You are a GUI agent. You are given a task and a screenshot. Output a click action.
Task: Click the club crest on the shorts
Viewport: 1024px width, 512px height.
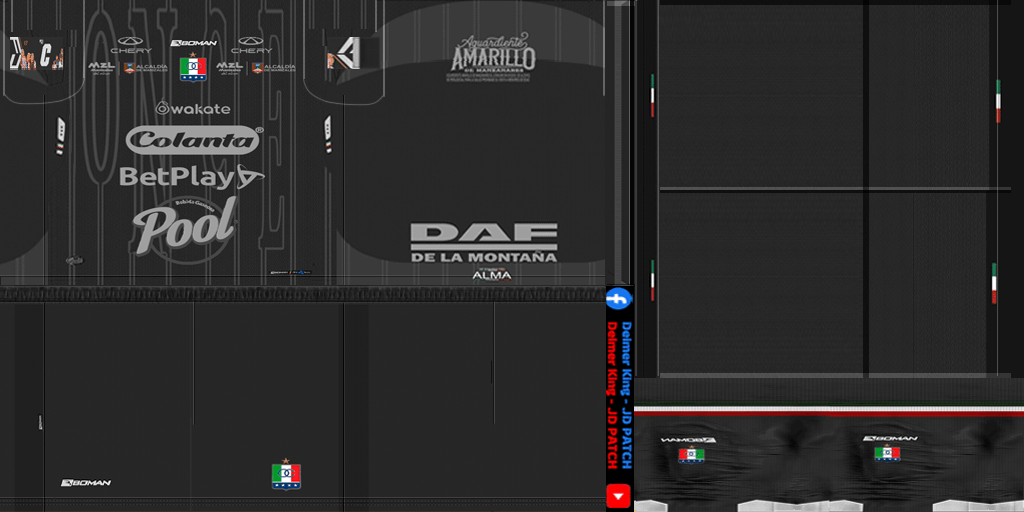tap(286, 474)
